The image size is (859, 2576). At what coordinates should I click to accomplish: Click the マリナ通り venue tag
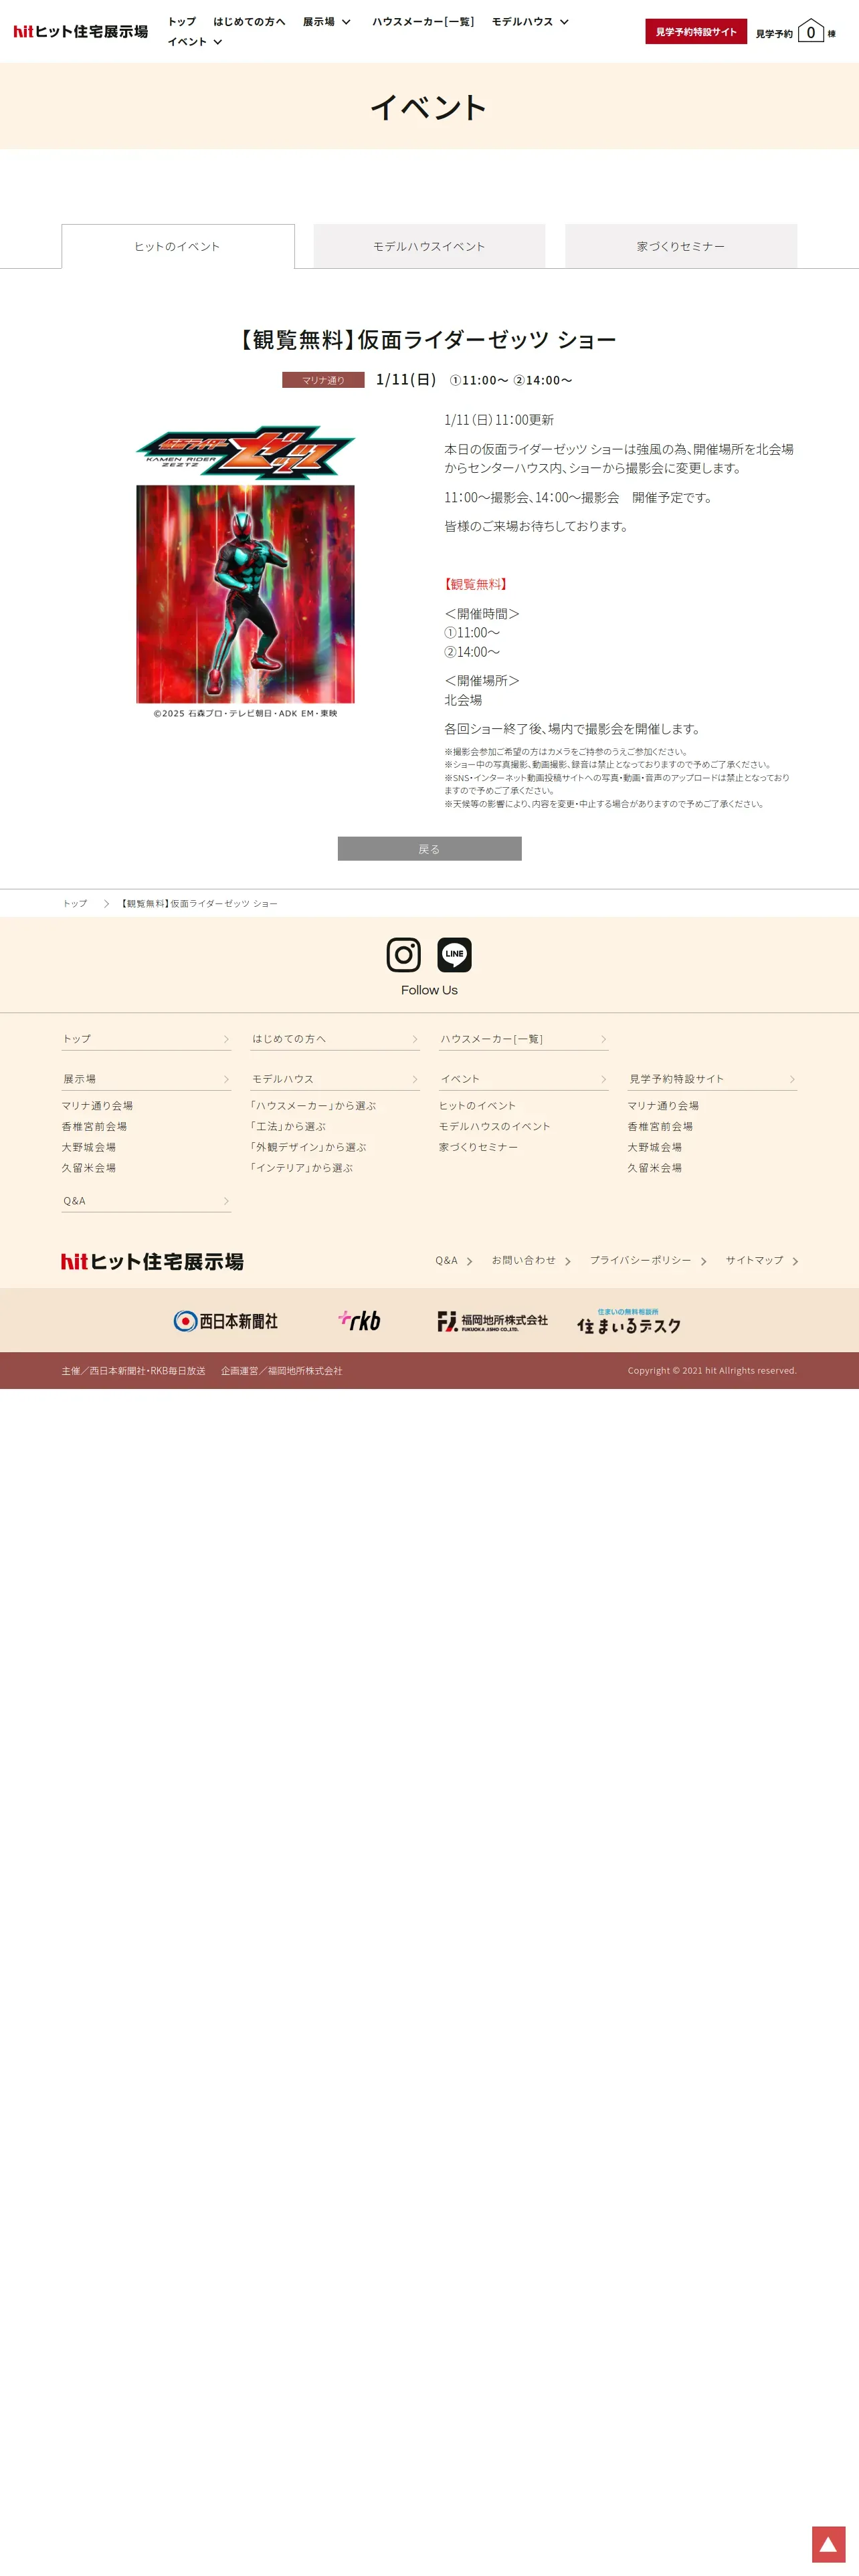[323, 380]
